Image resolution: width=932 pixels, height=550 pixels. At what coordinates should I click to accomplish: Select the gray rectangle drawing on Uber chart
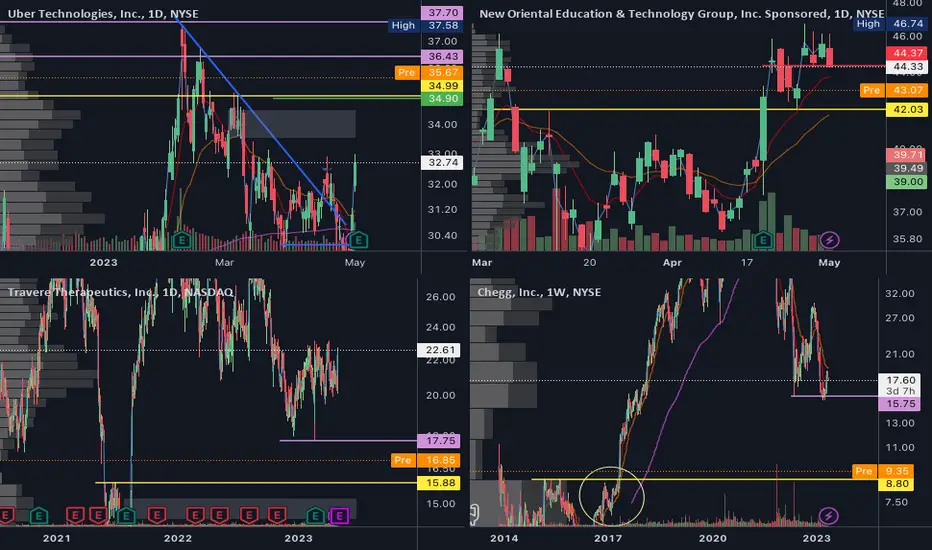[300, 124]
